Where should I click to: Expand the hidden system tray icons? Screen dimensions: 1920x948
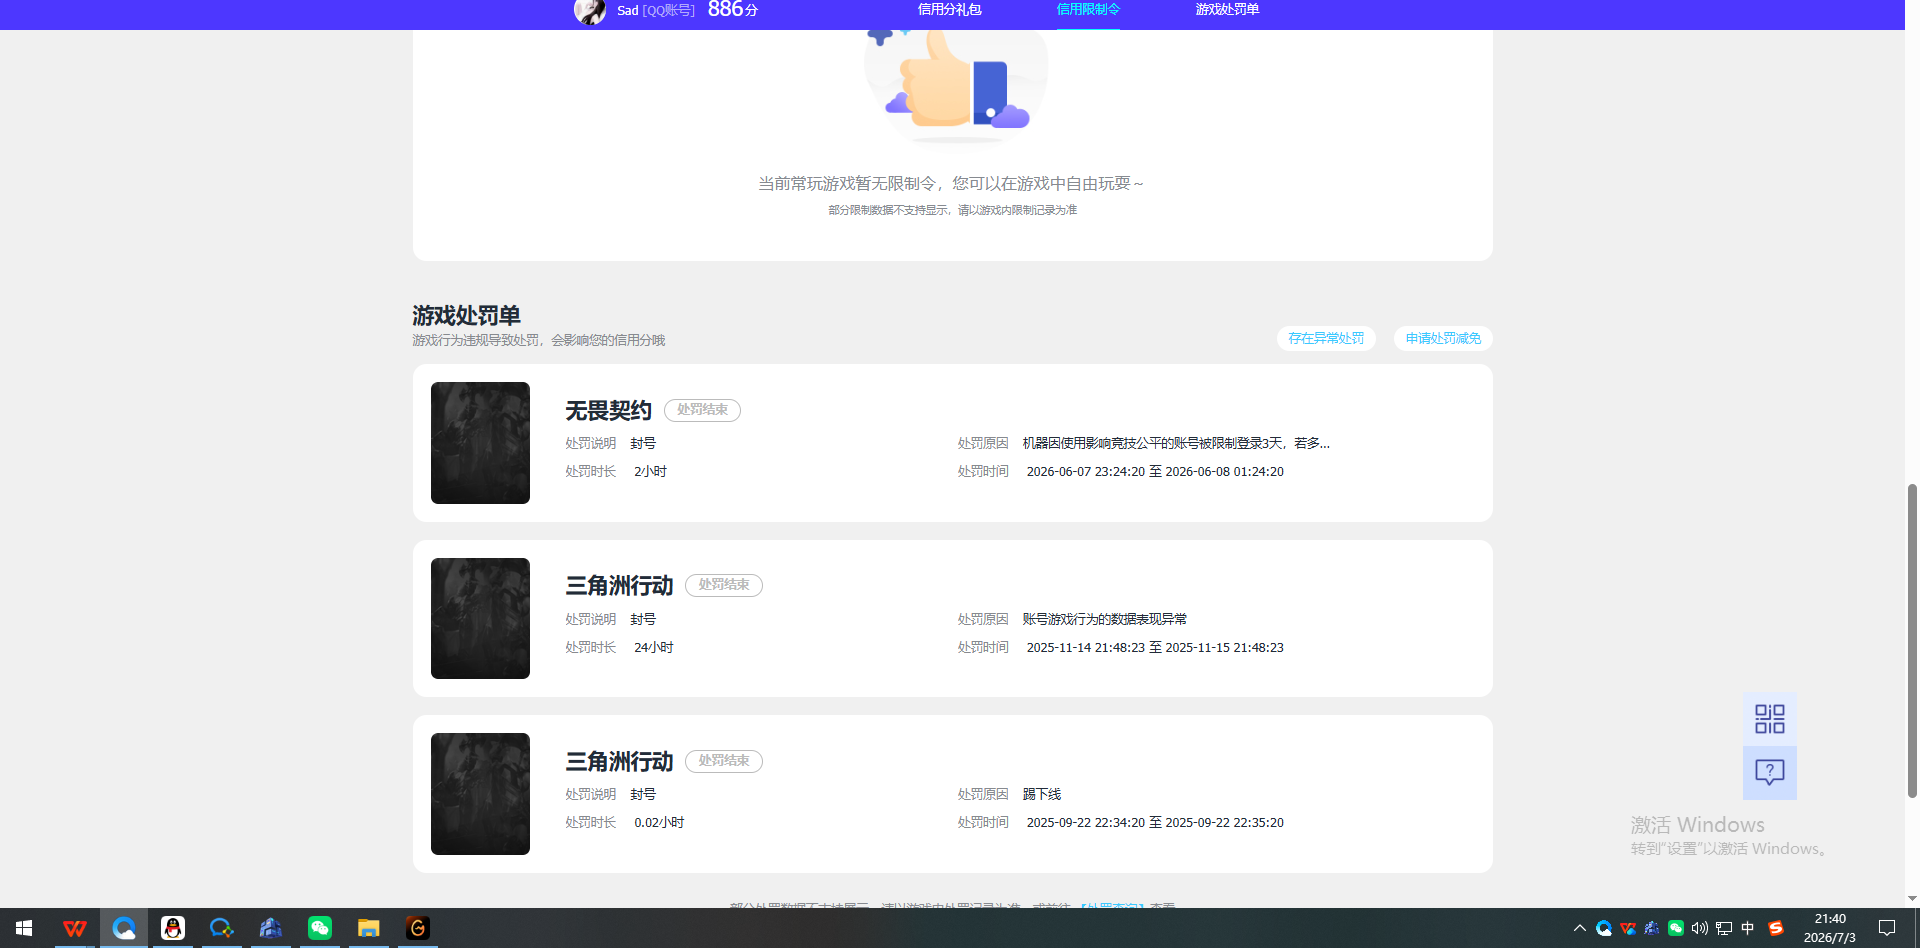click(1580, 928)
